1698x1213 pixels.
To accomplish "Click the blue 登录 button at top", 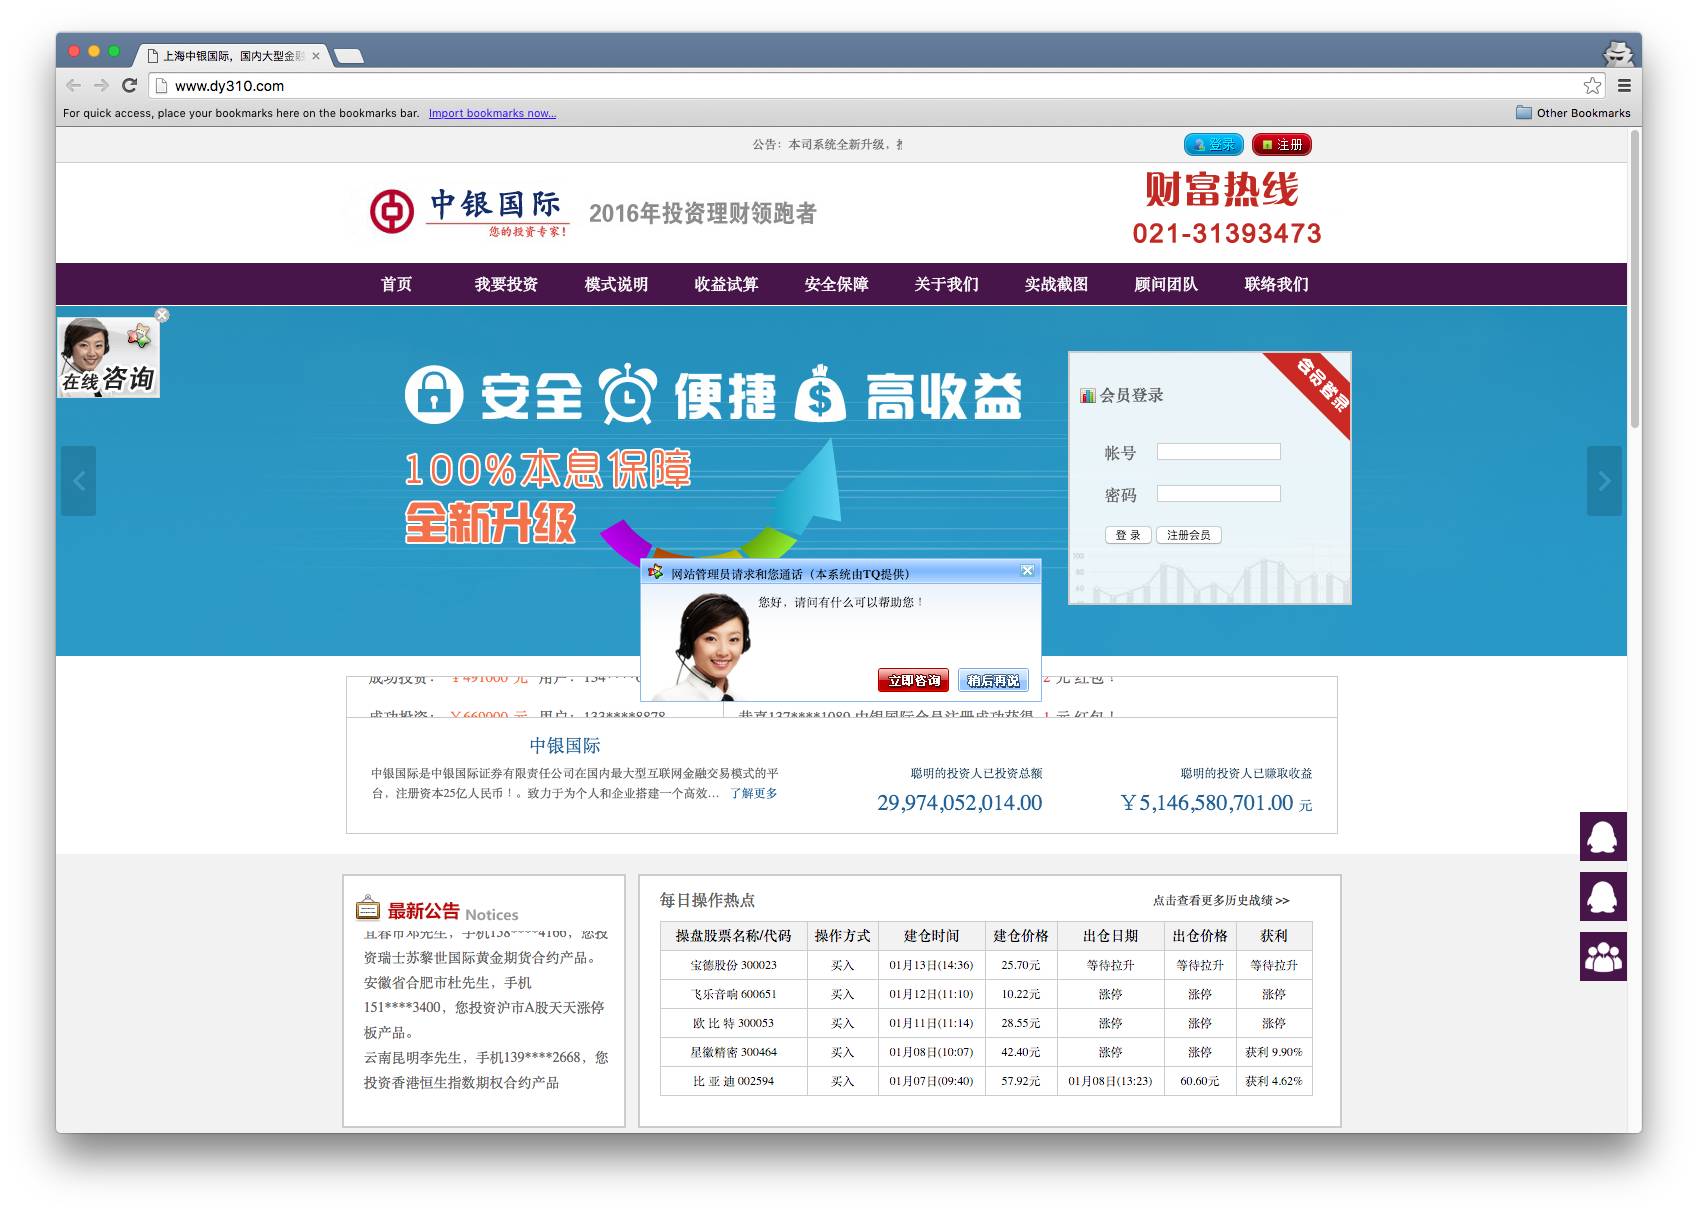I will click(1214, 144).
